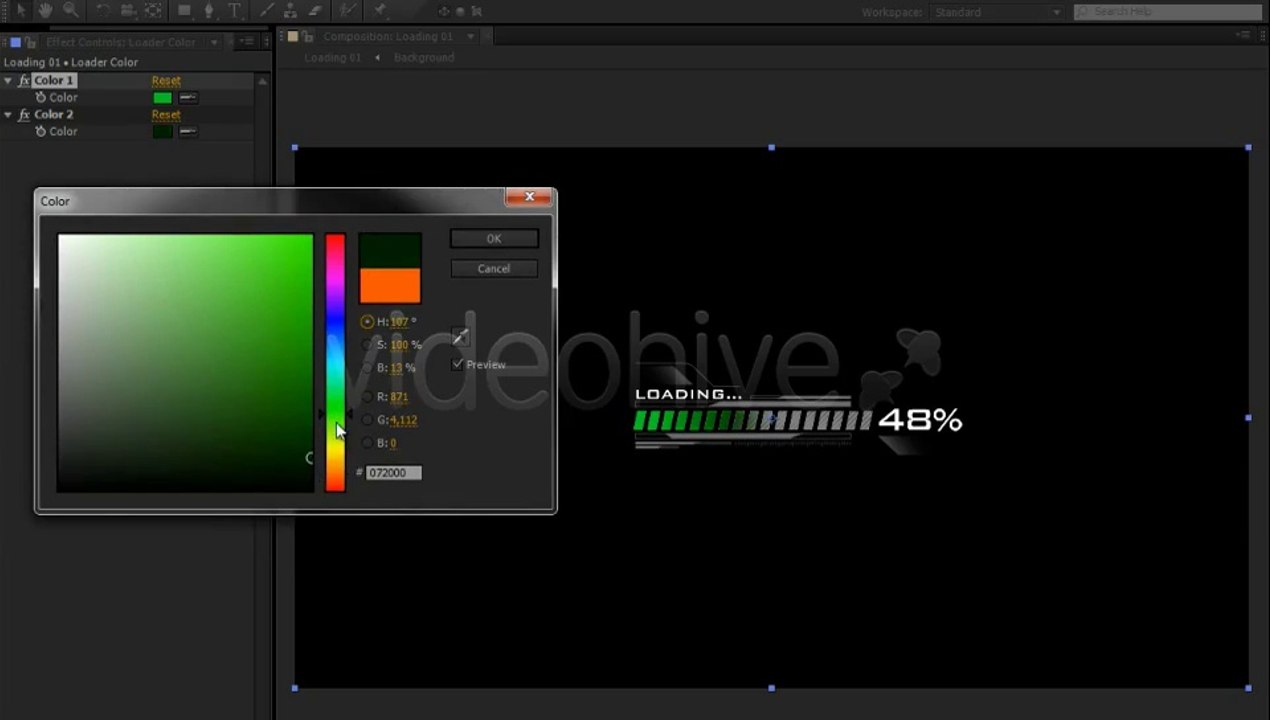The image size is (1270, 720).
Task: Click the S value 100
Action: (400, 344)
